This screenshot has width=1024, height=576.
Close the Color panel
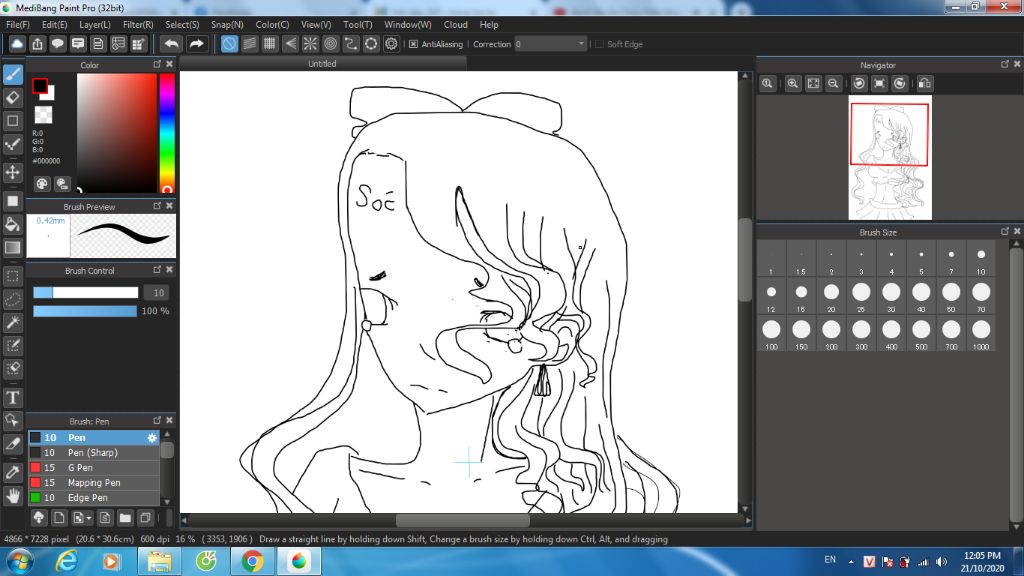pos(170,64)
